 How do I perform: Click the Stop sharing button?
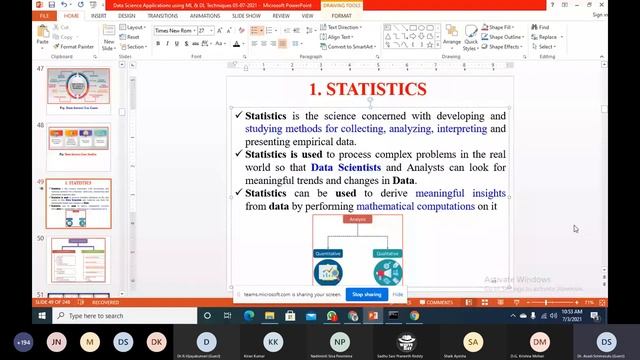pos(367,294)
